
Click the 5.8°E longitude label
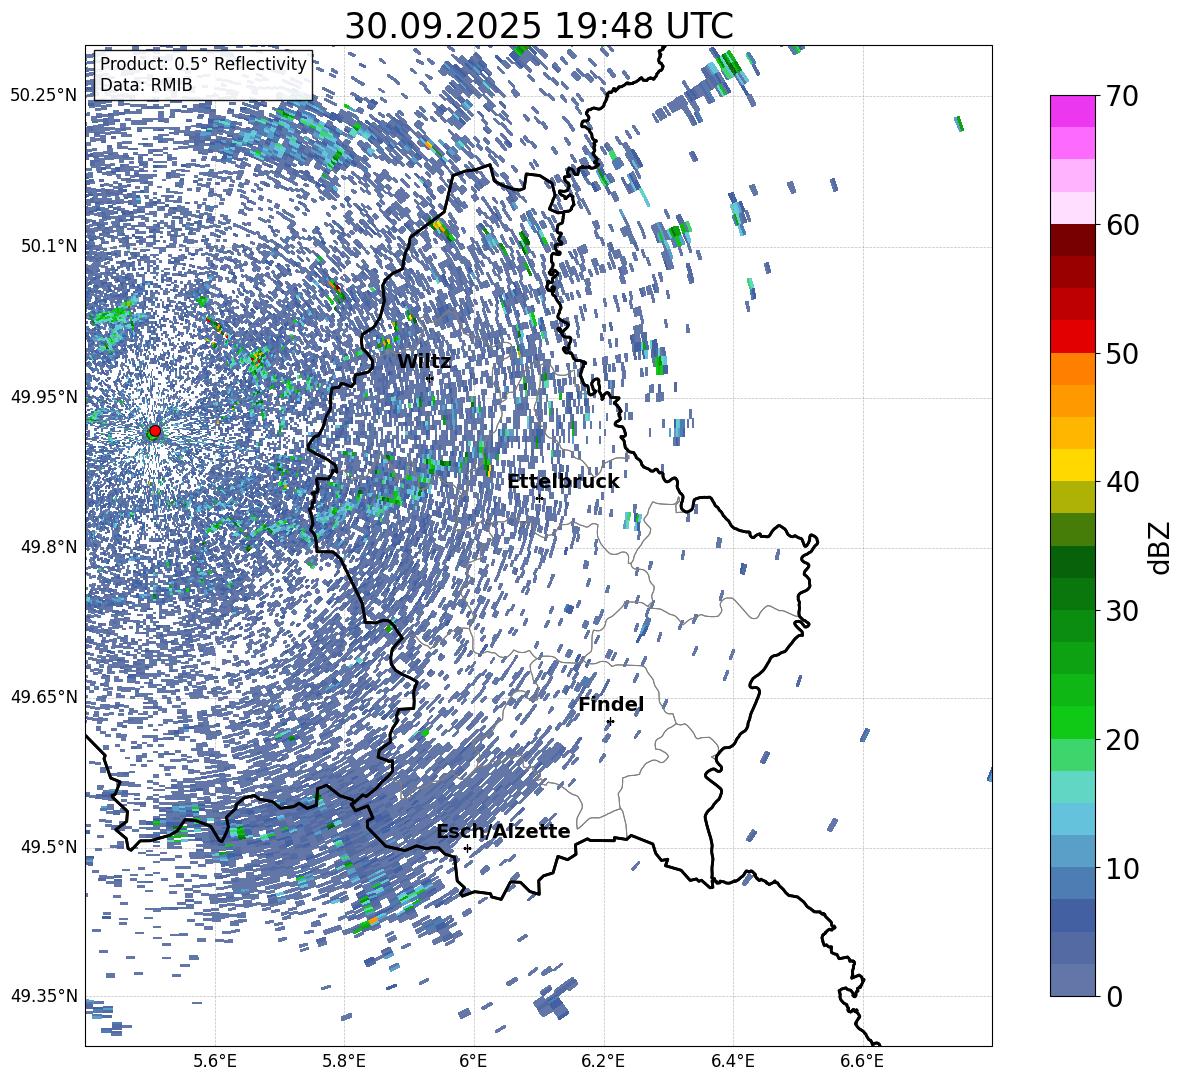(x=344, y=1061)
